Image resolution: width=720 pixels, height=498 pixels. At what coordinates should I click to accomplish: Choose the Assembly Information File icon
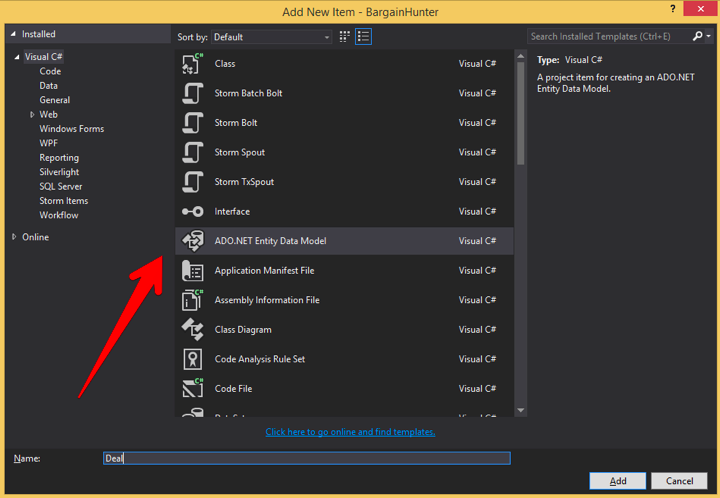point(192,300)
